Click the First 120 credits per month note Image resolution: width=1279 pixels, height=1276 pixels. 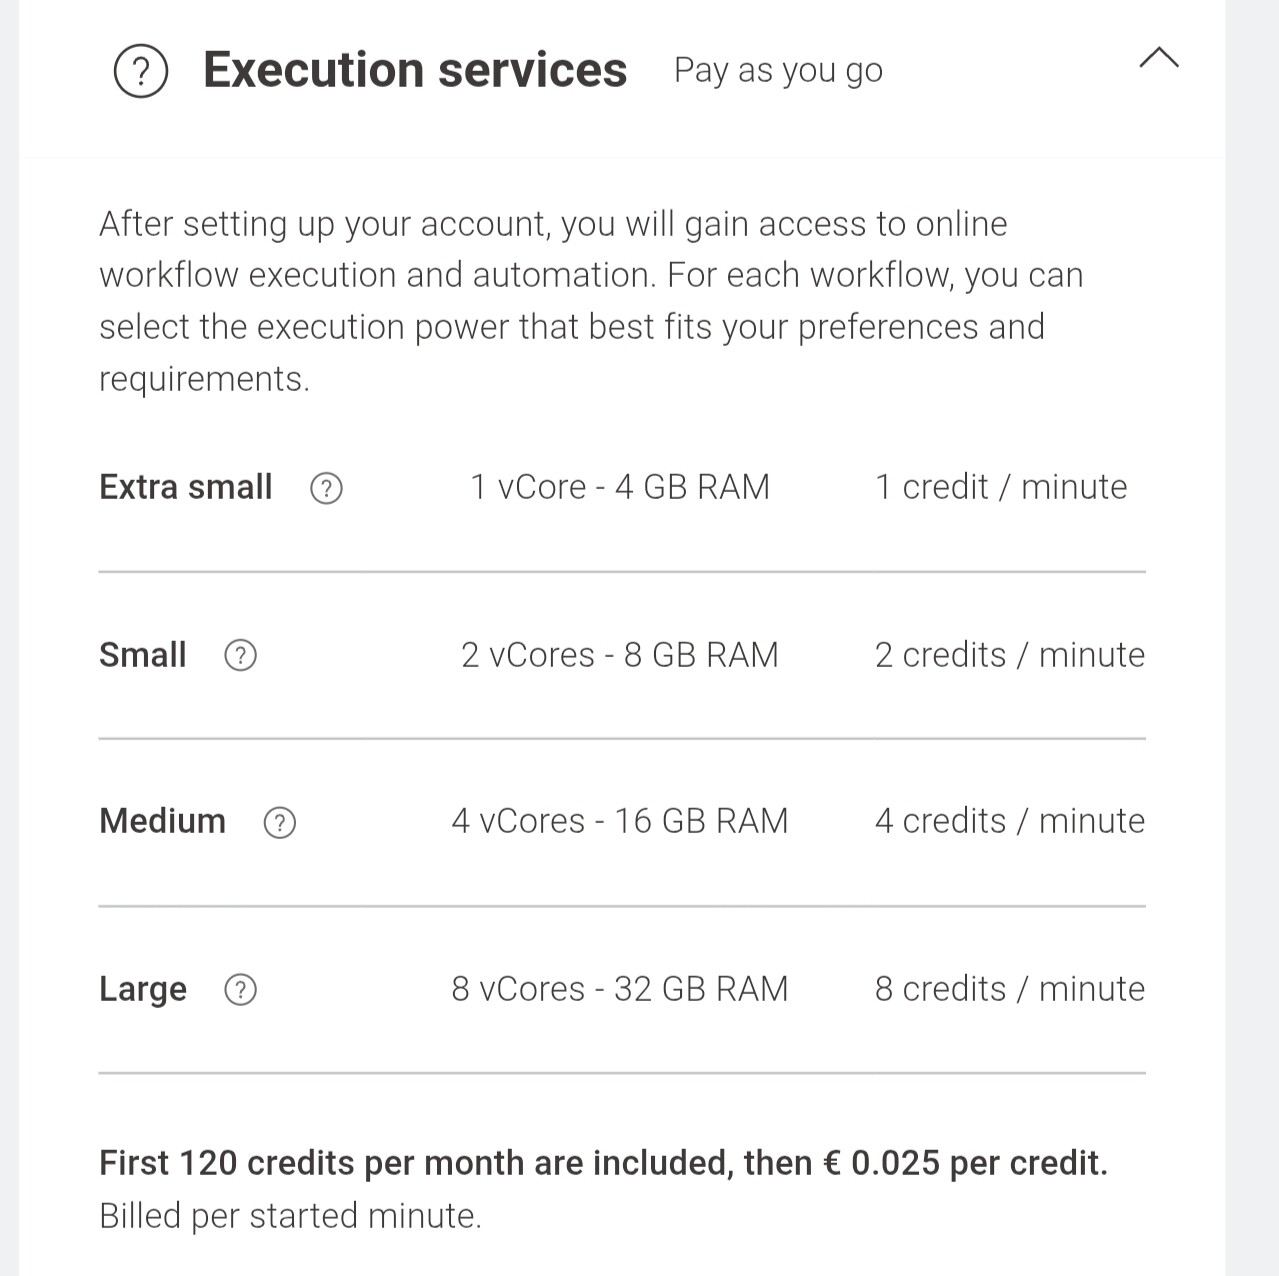coord(603,1163)
